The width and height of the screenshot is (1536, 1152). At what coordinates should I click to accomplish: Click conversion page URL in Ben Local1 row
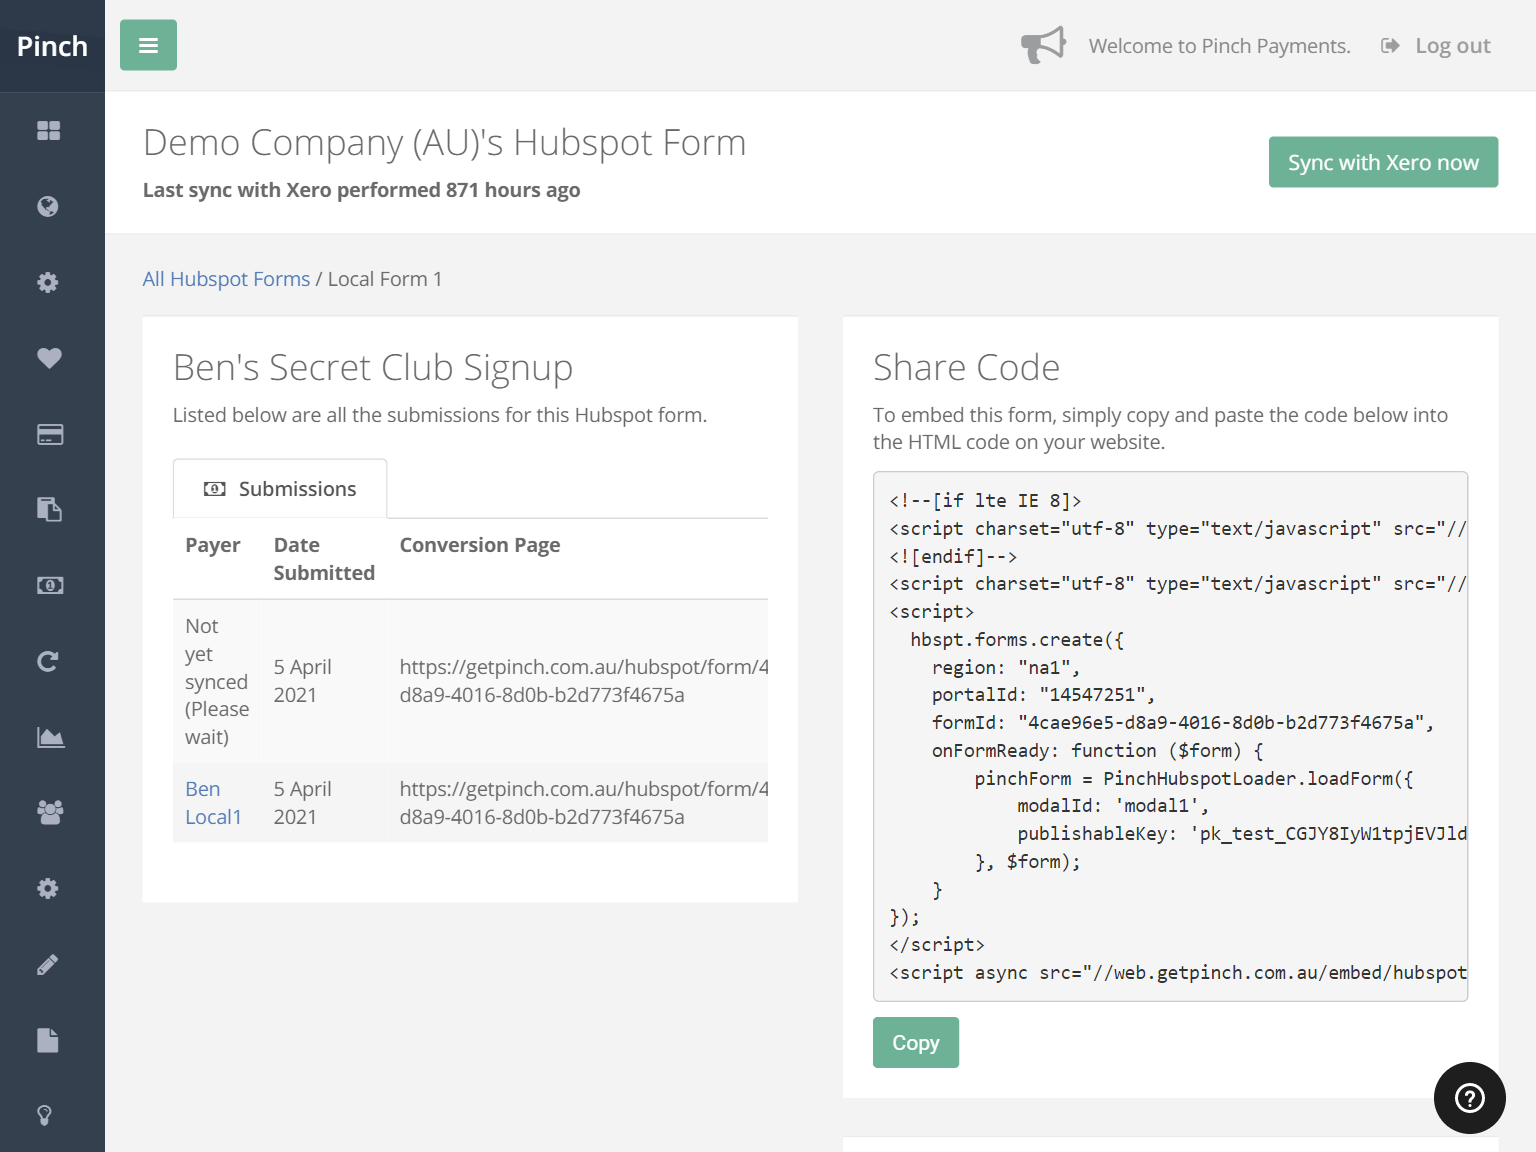click(x=584, y=803)
